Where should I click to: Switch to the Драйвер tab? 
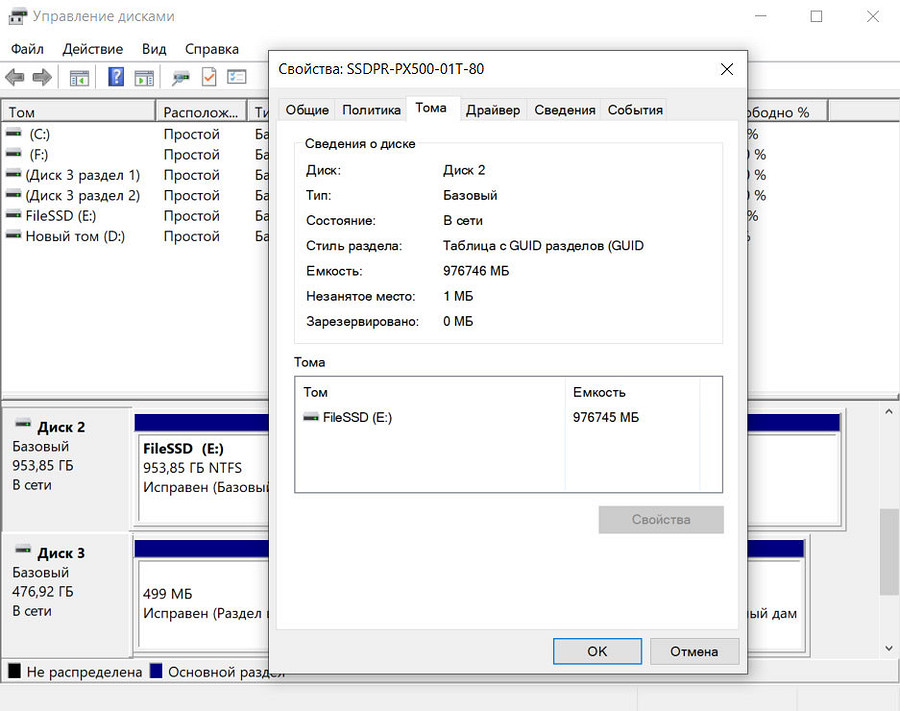pyautogui.click(x=492, y=110)
